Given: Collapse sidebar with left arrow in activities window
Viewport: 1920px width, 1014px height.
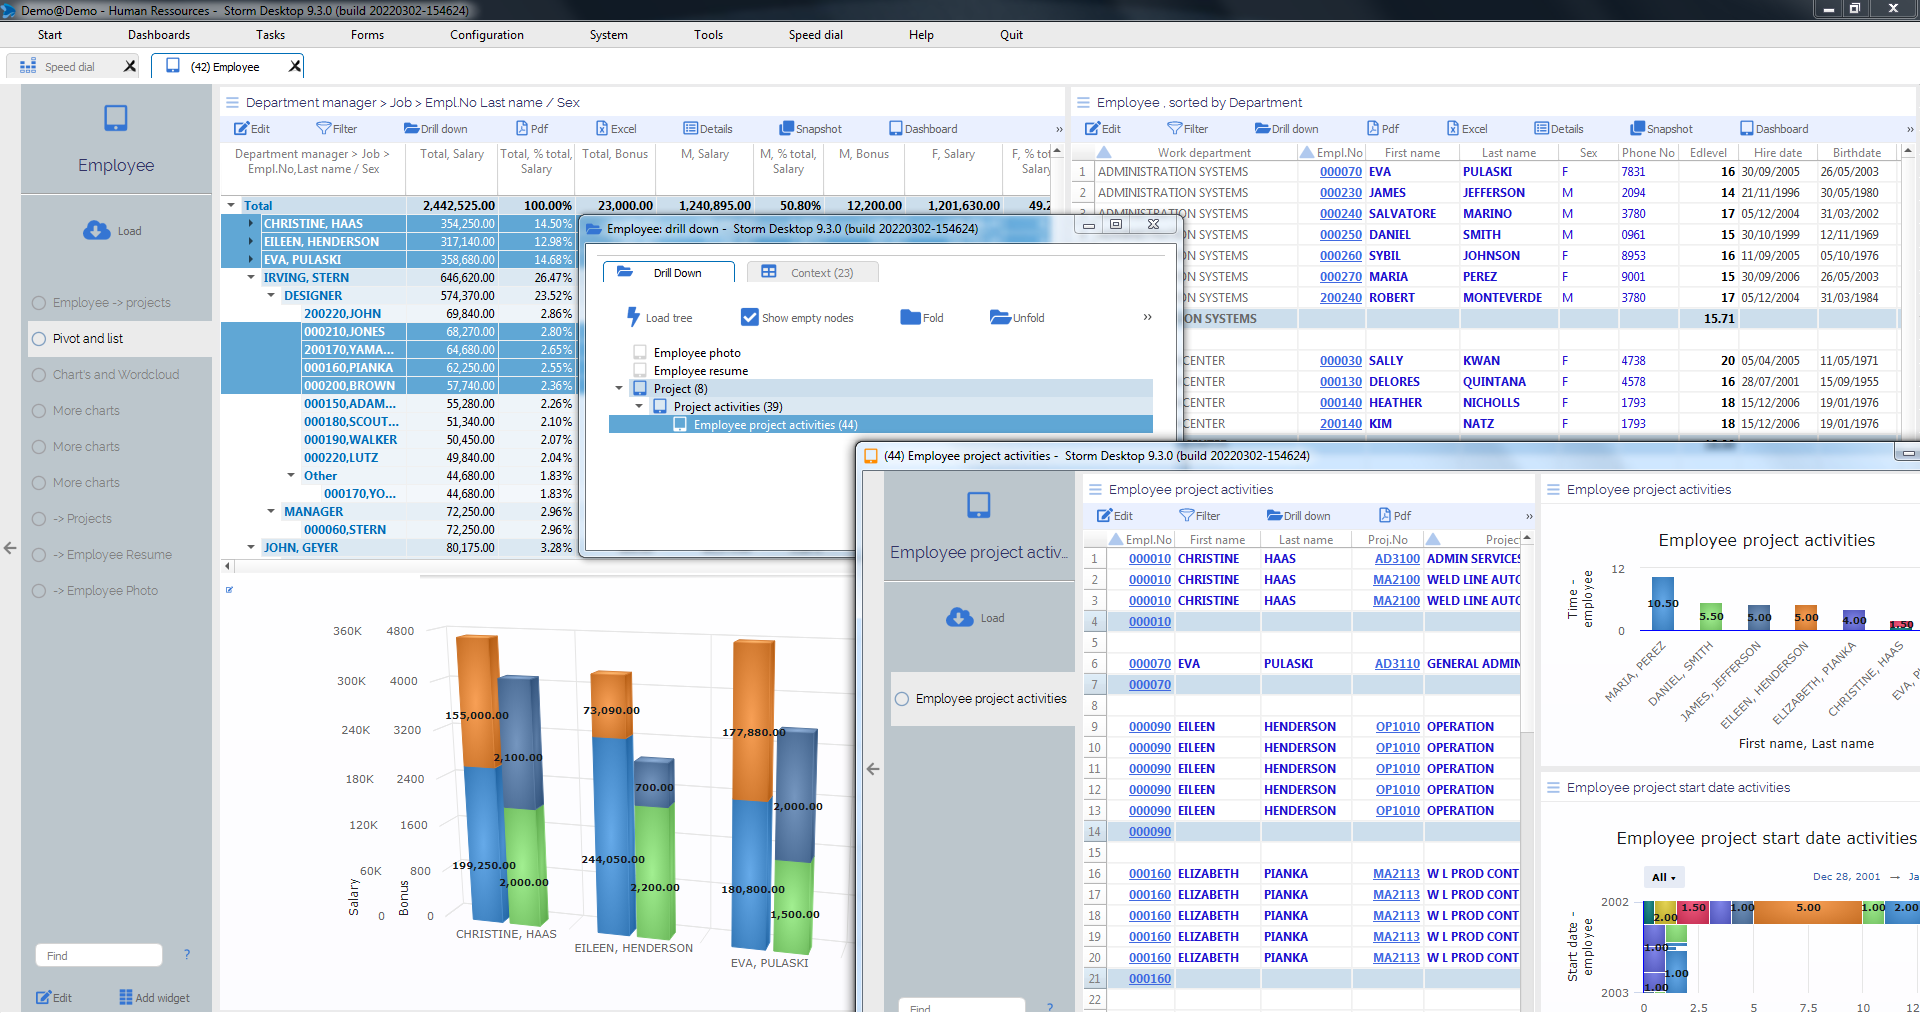Looking at the screenshot, I should (x=873, y=769).
